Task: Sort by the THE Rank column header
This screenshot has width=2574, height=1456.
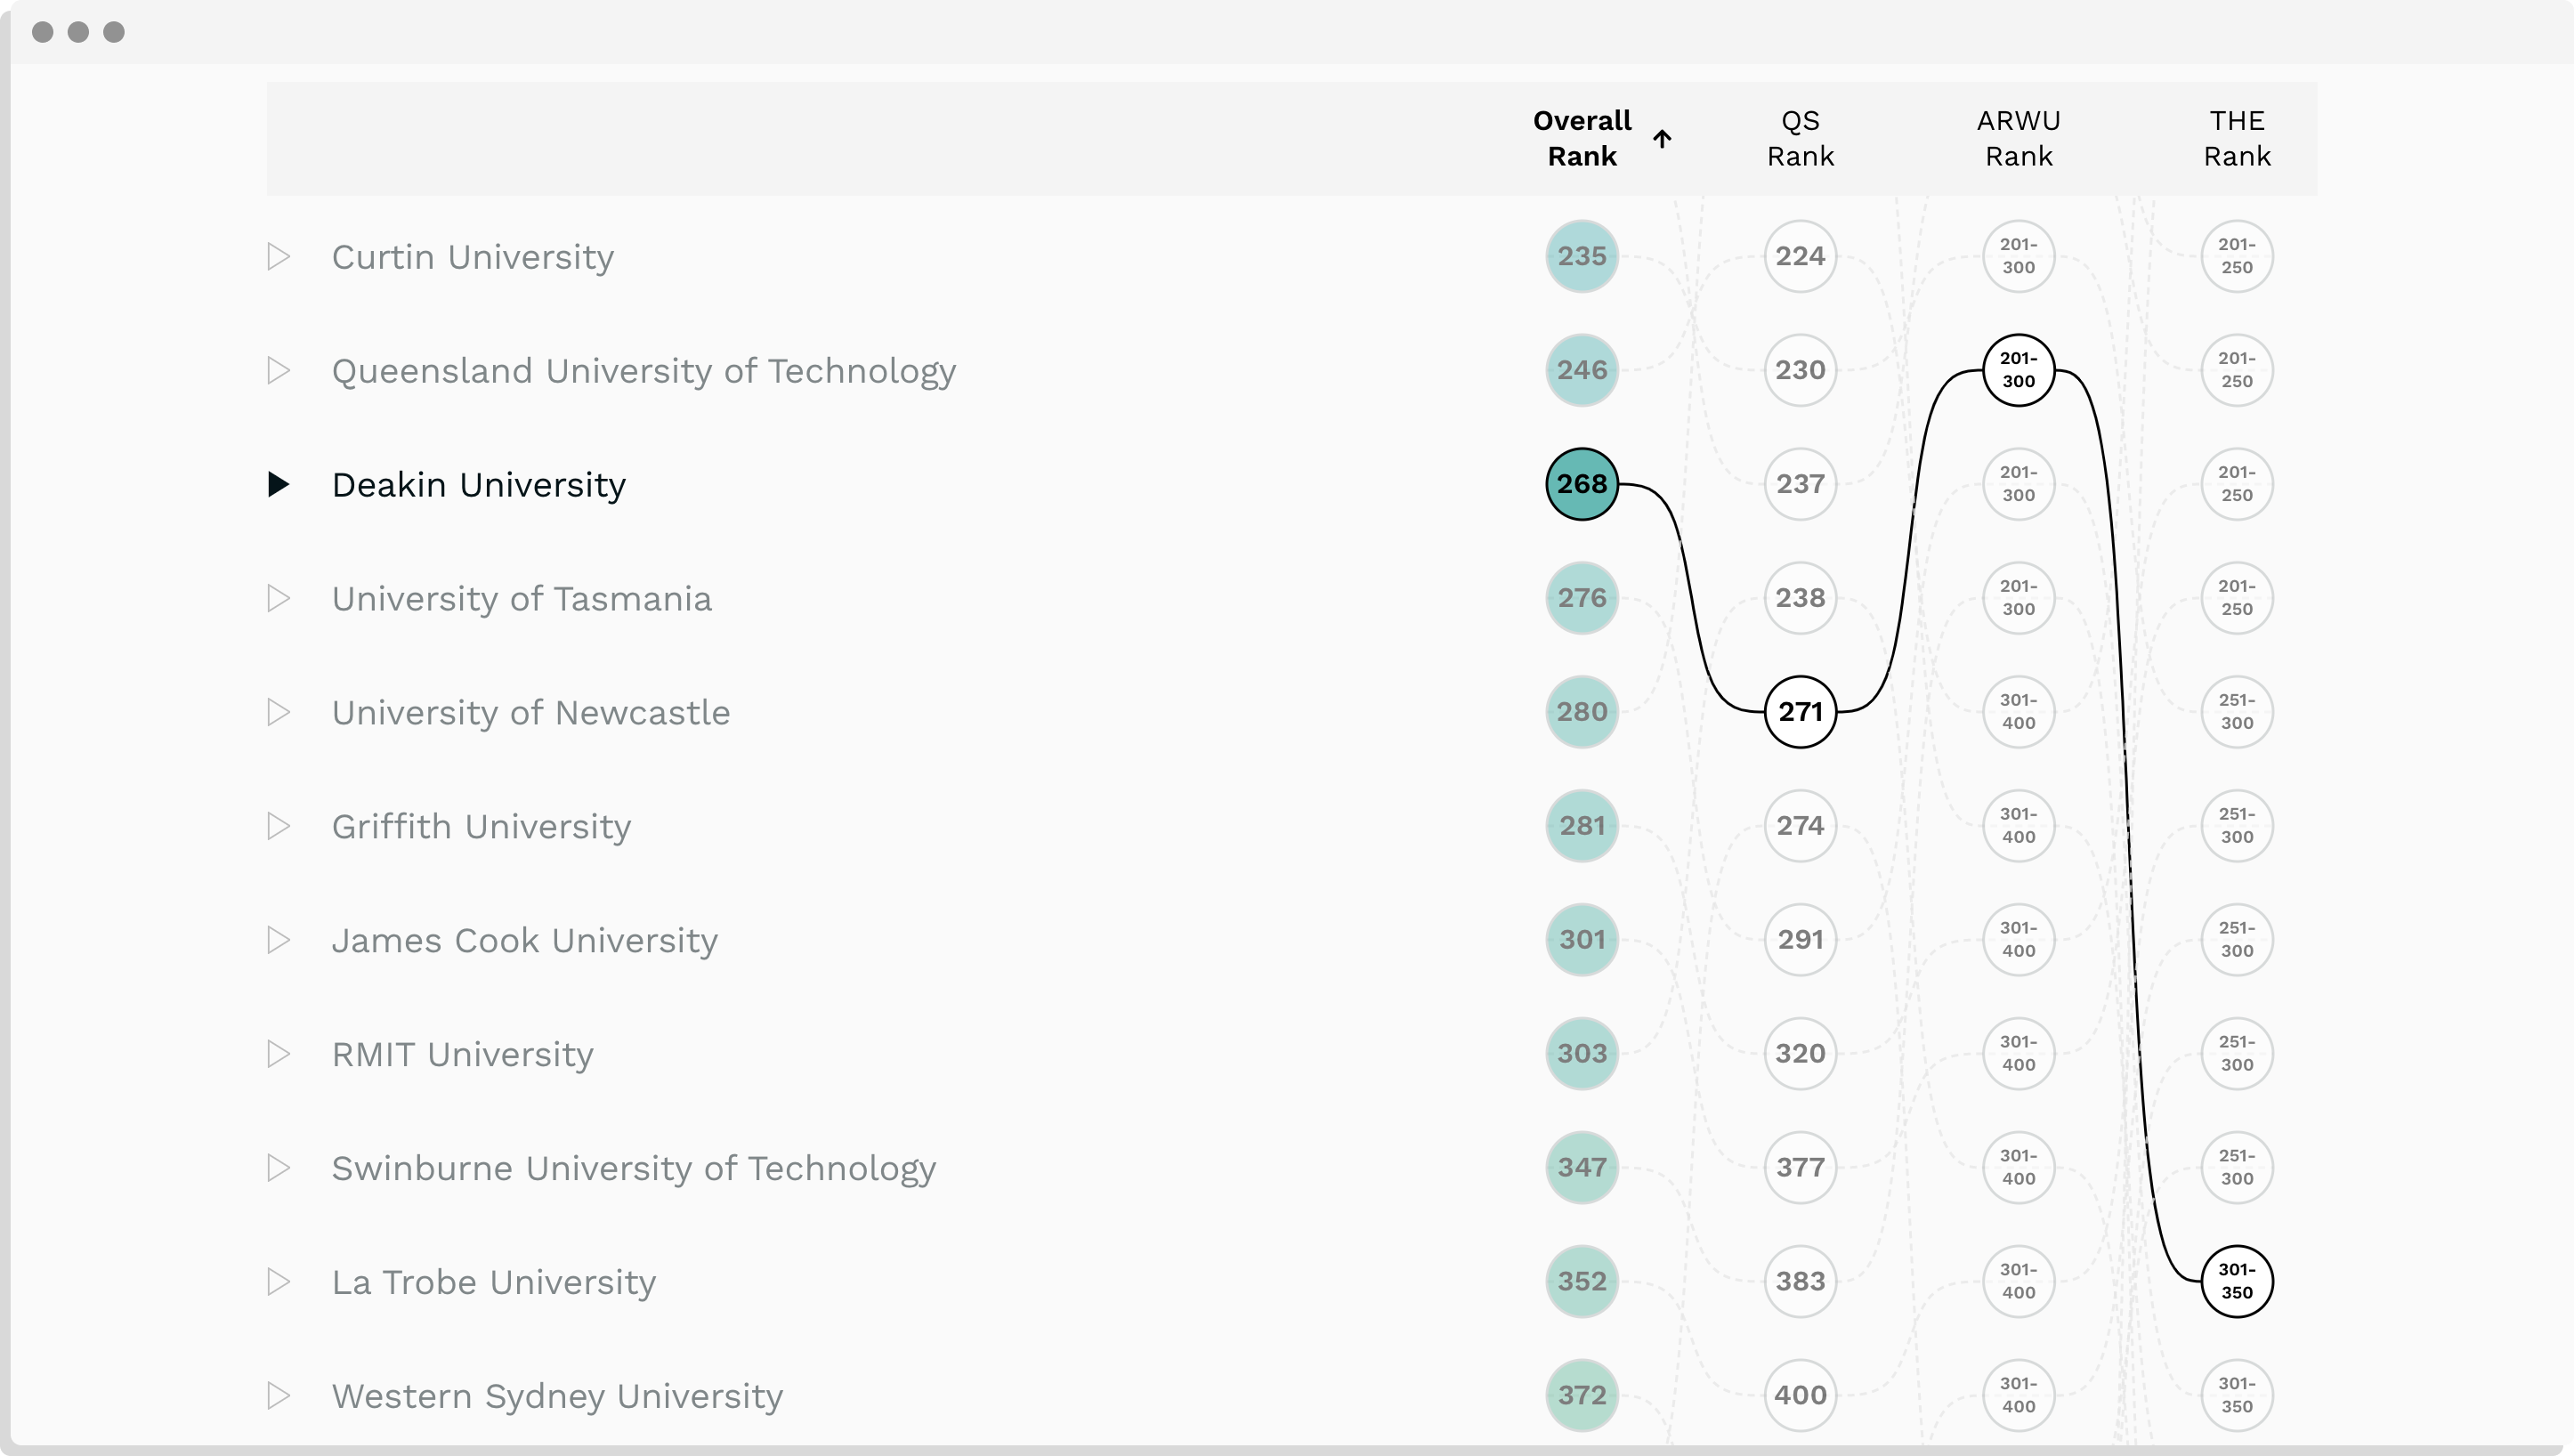Action: tap(2236, 139)
